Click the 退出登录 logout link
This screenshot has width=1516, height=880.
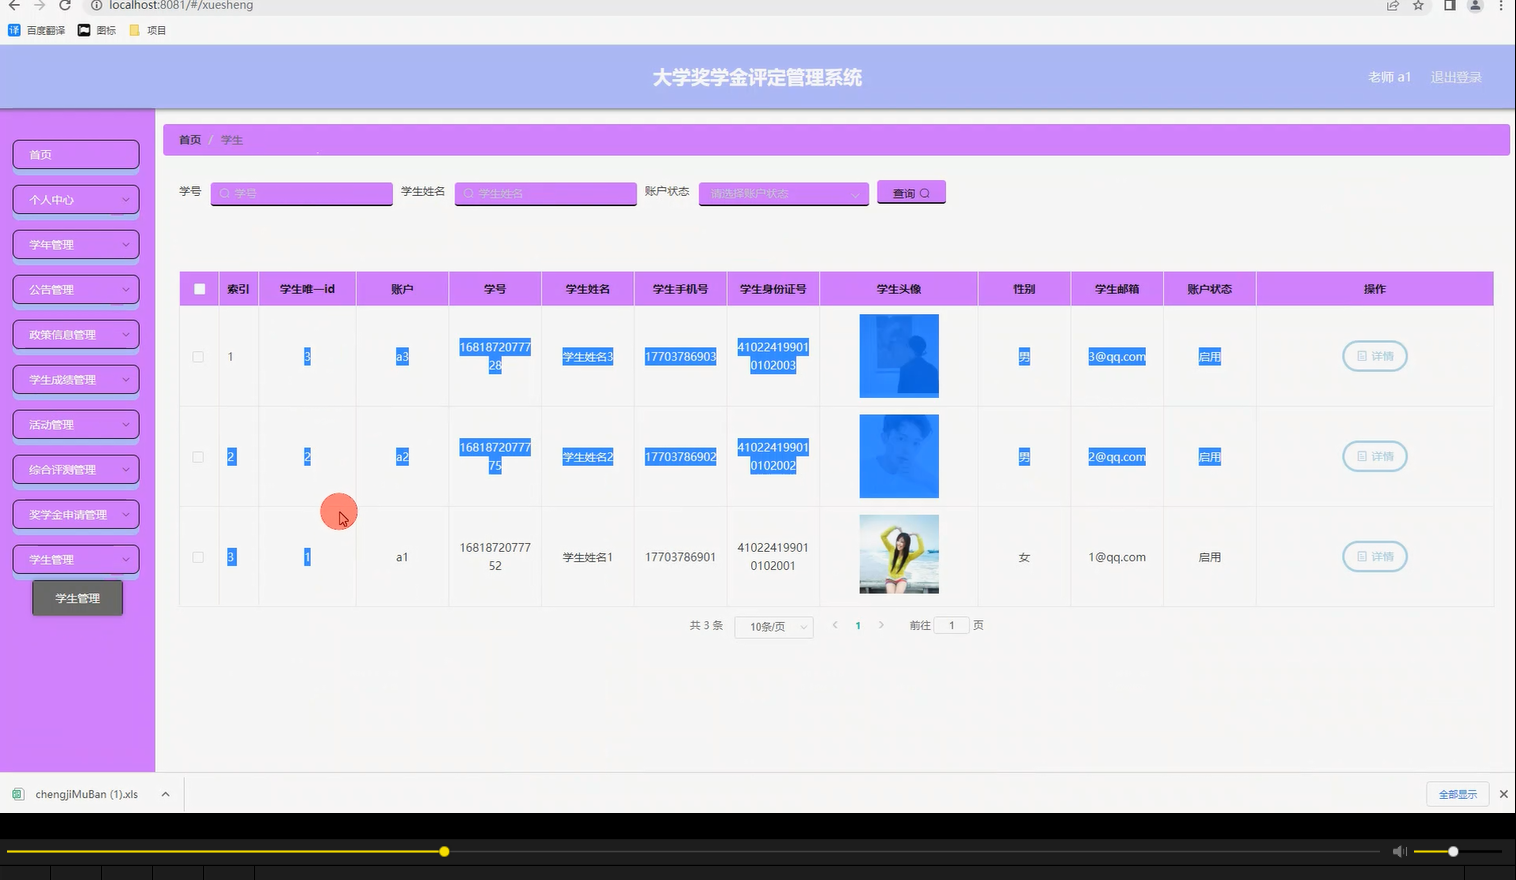click(1456, 76)
